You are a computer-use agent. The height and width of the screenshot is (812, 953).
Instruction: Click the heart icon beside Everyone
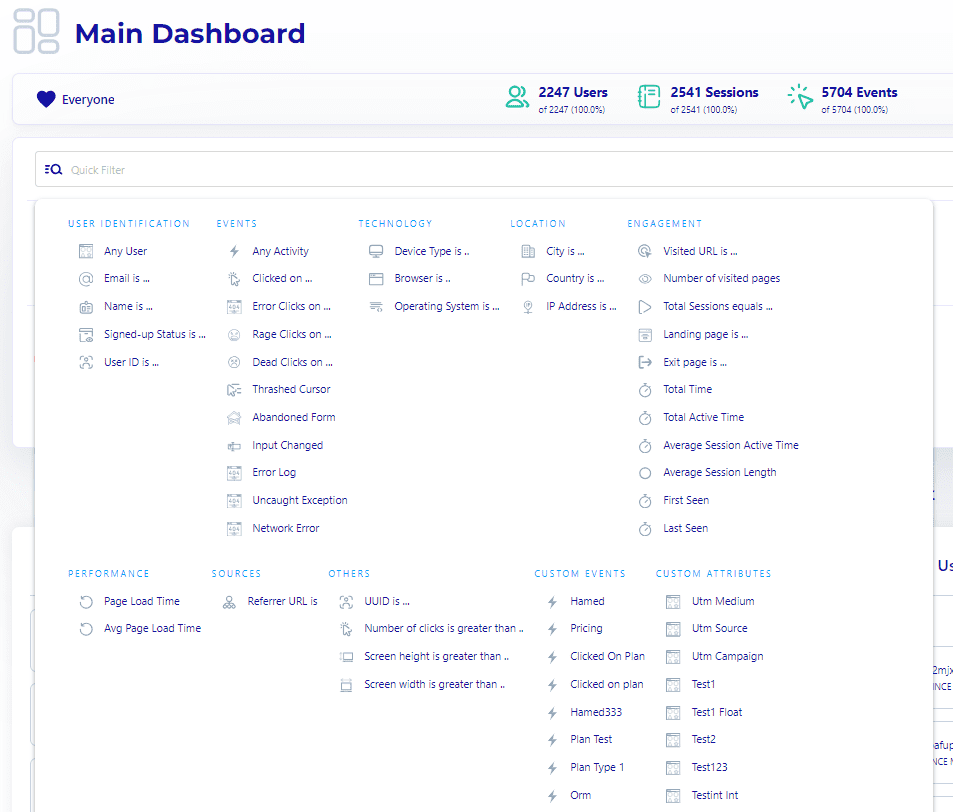pos(45,99)
